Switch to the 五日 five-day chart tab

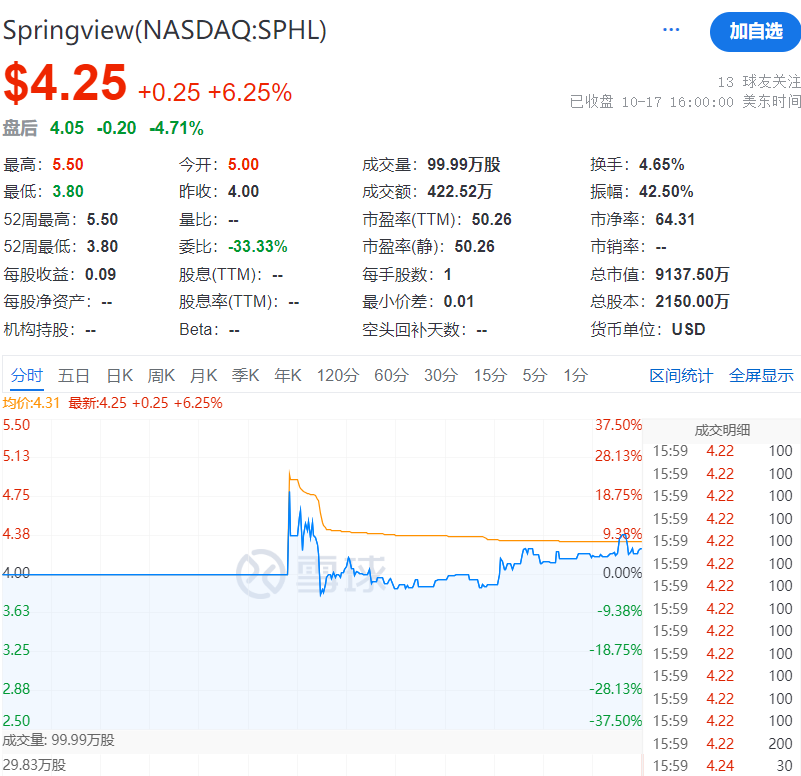point(74,375)
